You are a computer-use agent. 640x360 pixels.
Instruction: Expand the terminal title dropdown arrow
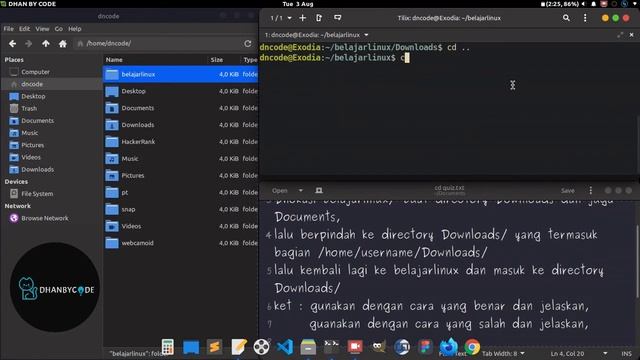(x=366, y=35)
